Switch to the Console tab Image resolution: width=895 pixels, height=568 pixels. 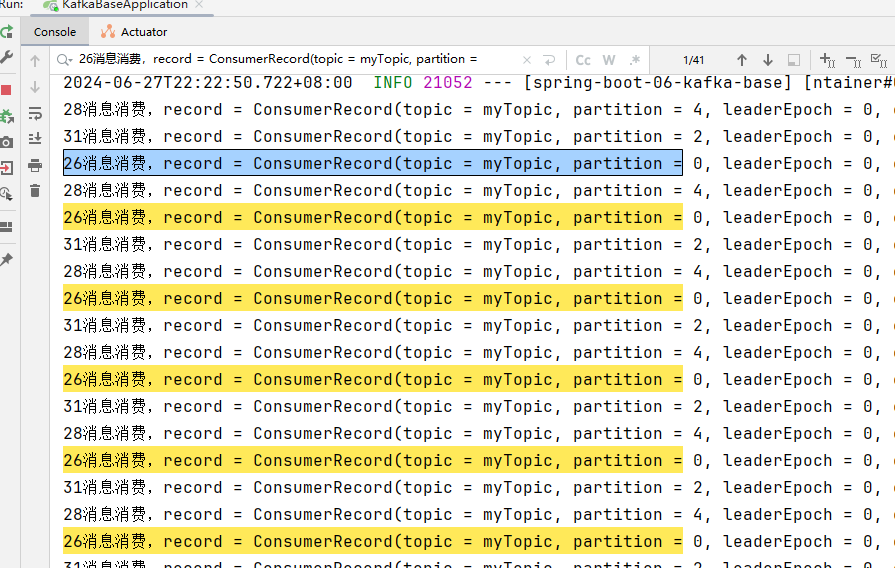55,32
